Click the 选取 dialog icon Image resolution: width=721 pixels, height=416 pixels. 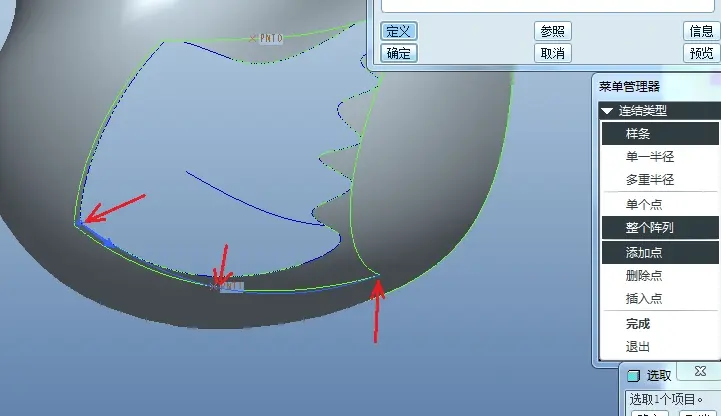click(634, 376)
